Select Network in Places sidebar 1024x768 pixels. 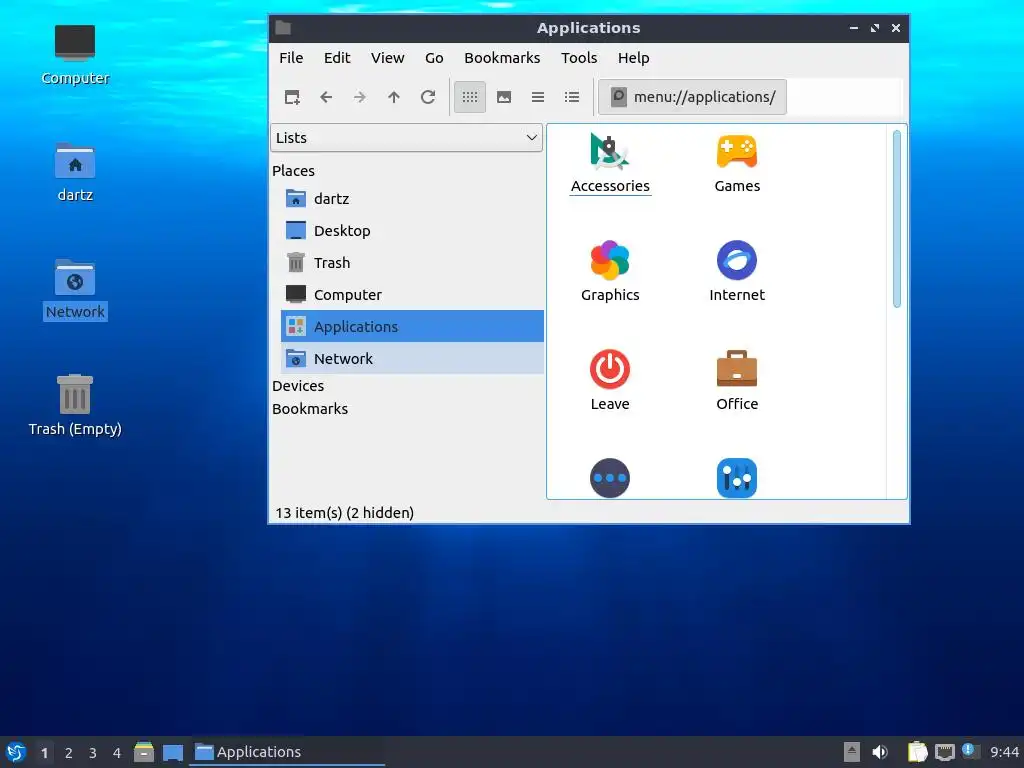[x=412, y=359]
